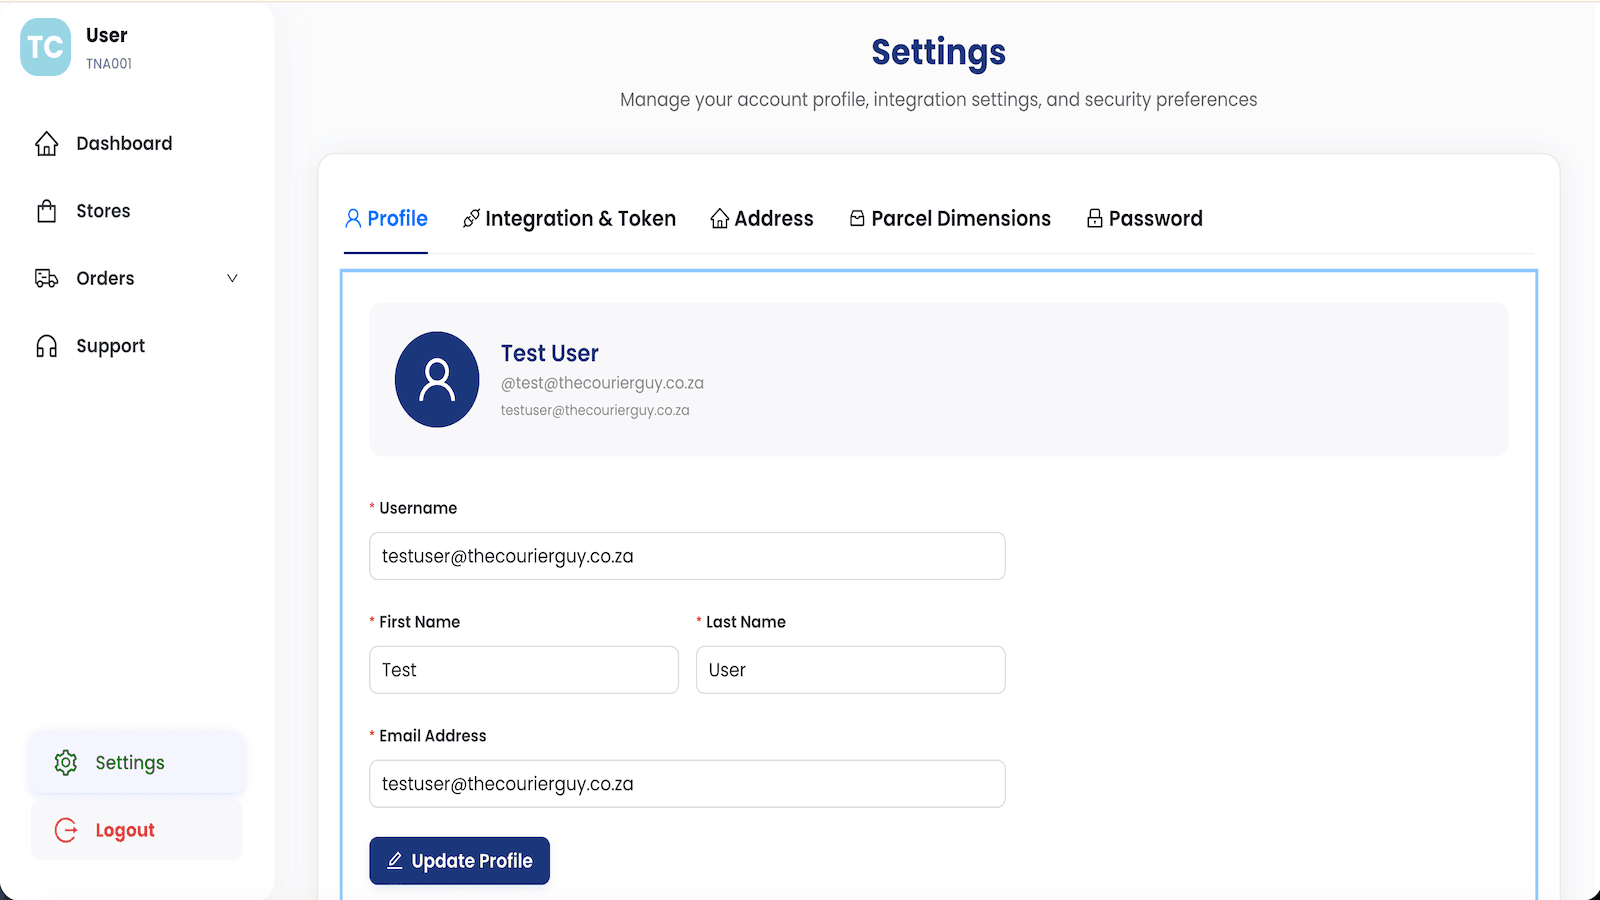Click the 'TNA001' account code
The image size is (1600, 900).
point(109,64)
